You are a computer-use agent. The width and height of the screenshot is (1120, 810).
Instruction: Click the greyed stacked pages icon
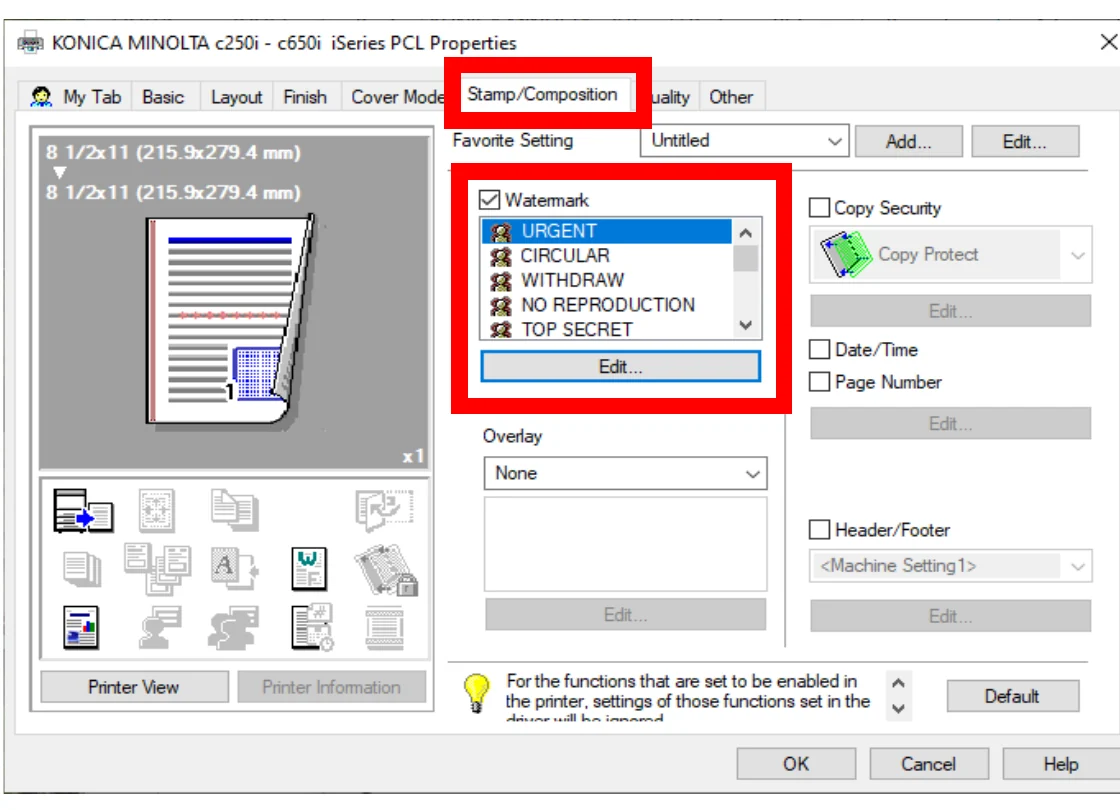(x=82, y=569)
